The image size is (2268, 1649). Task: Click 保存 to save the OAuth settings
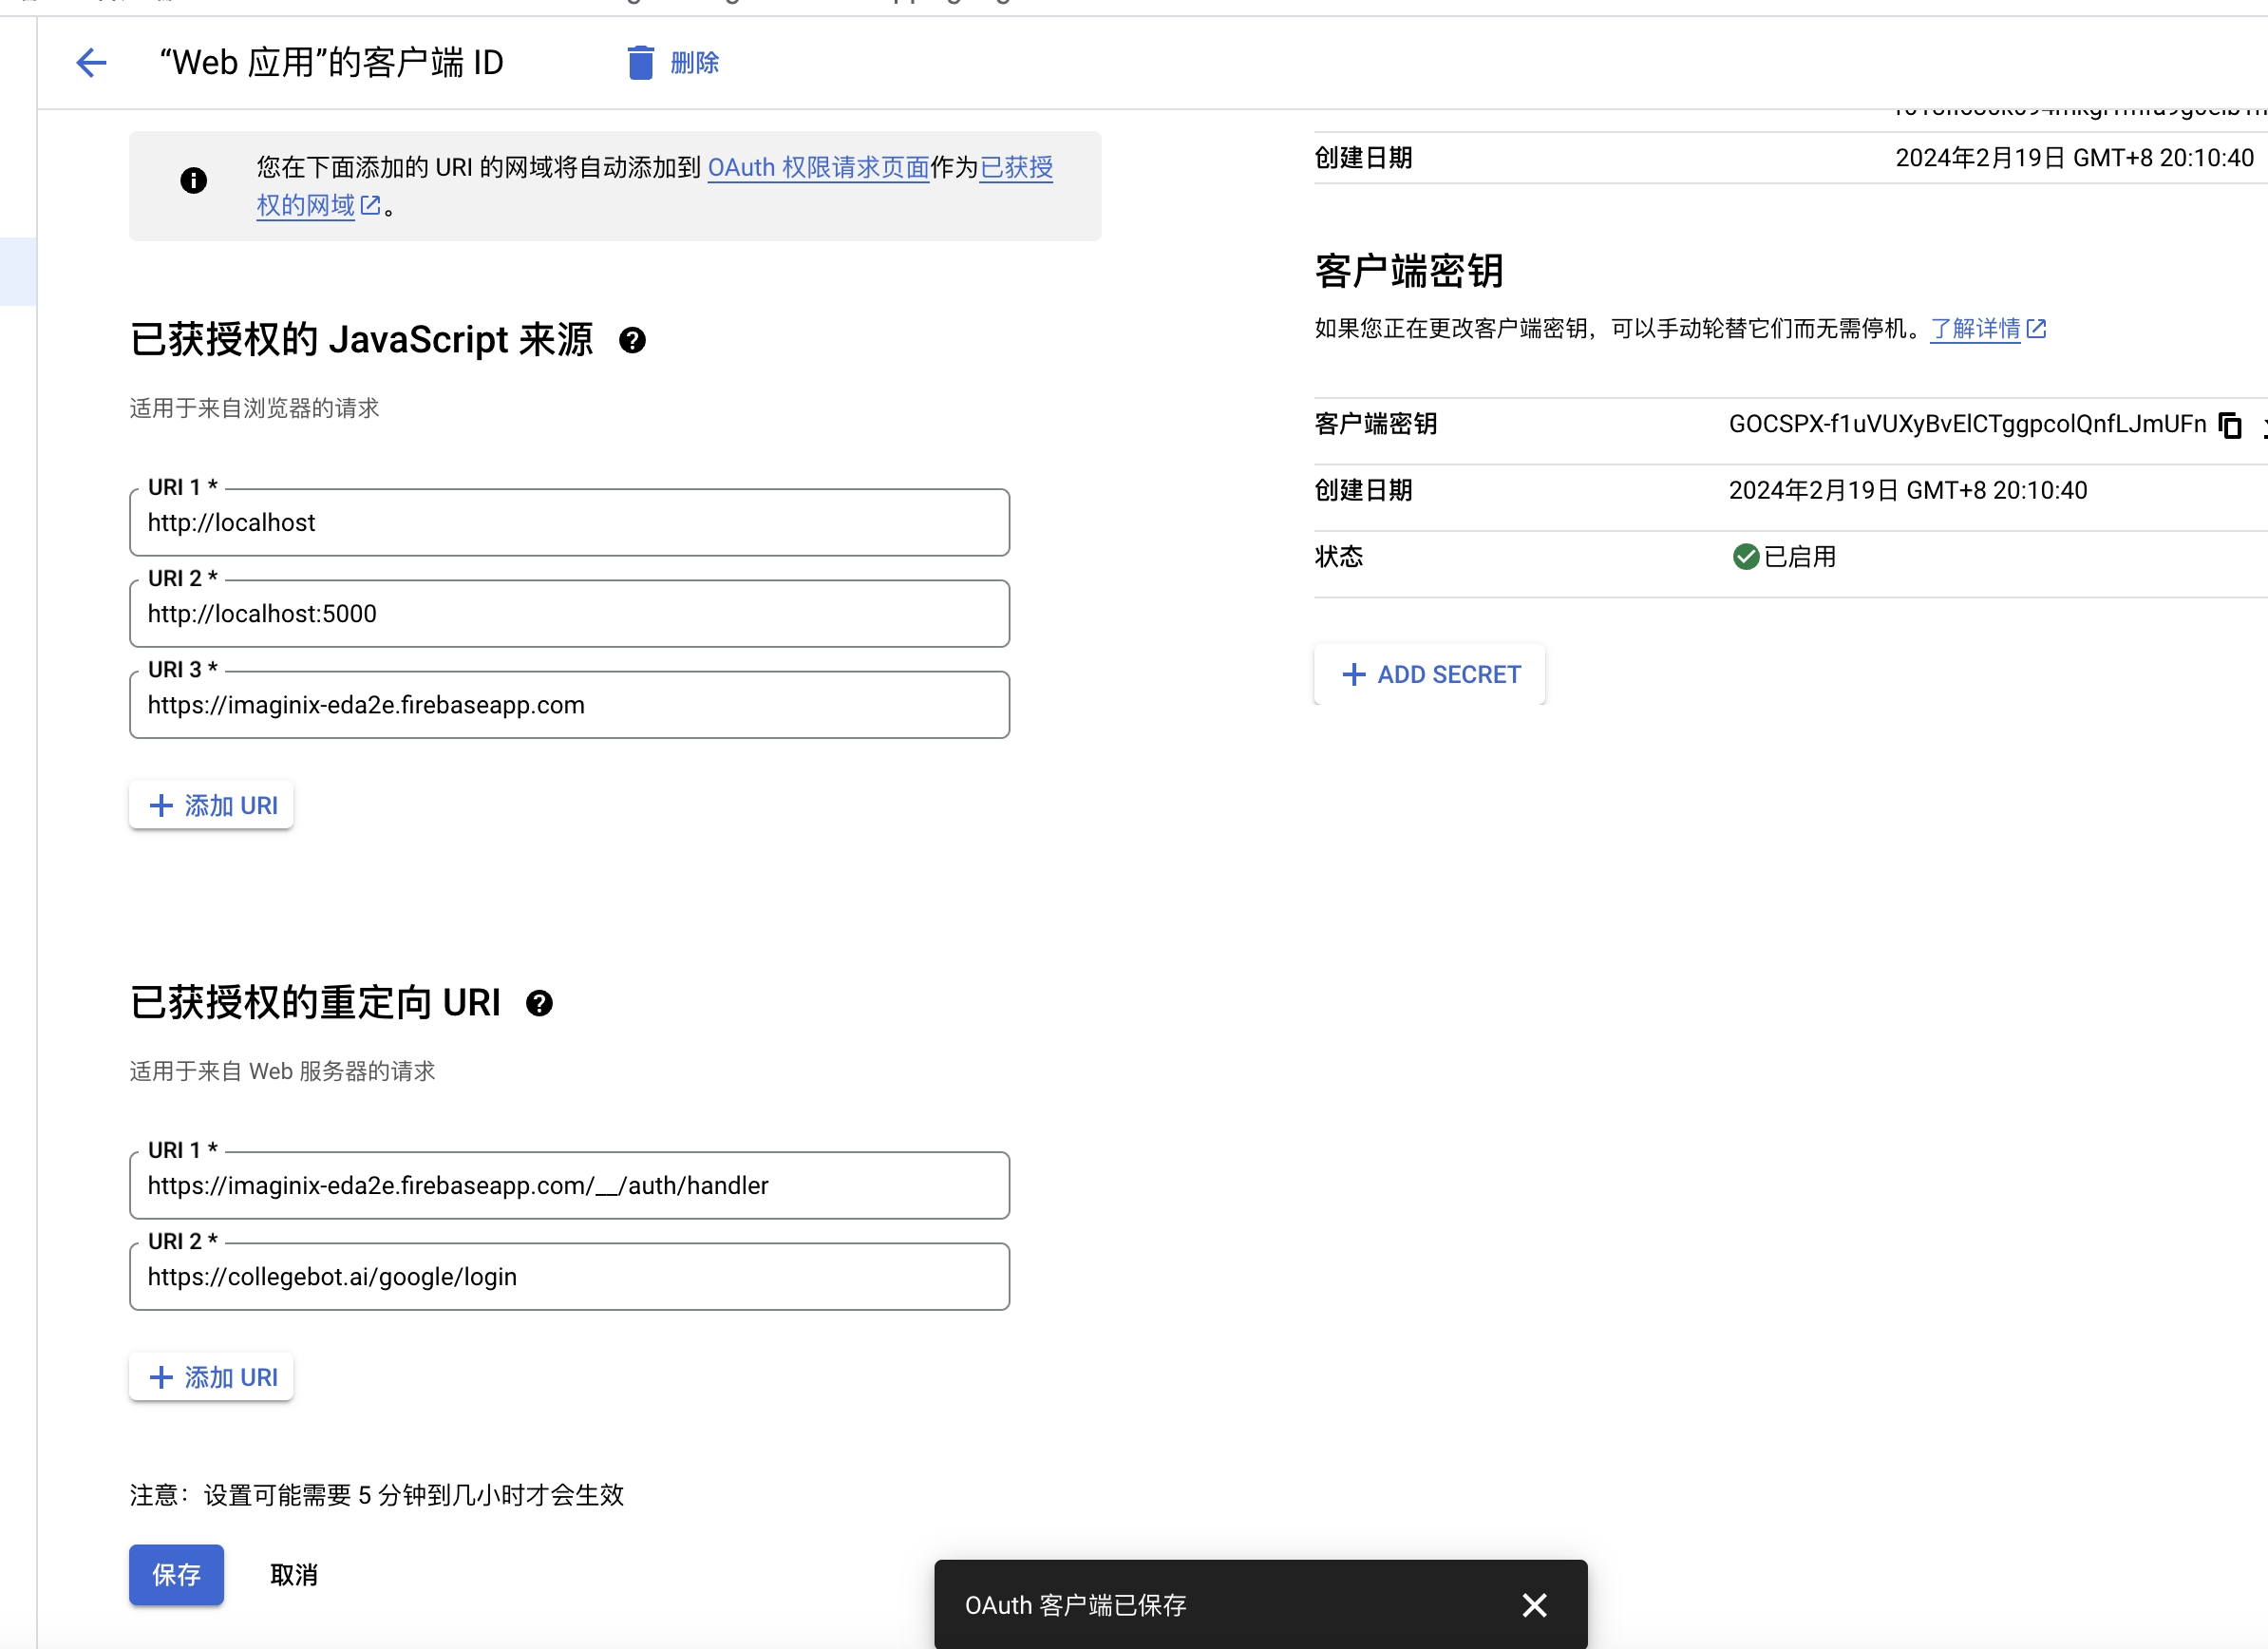pyautogui.click(x=176, y=1574)
